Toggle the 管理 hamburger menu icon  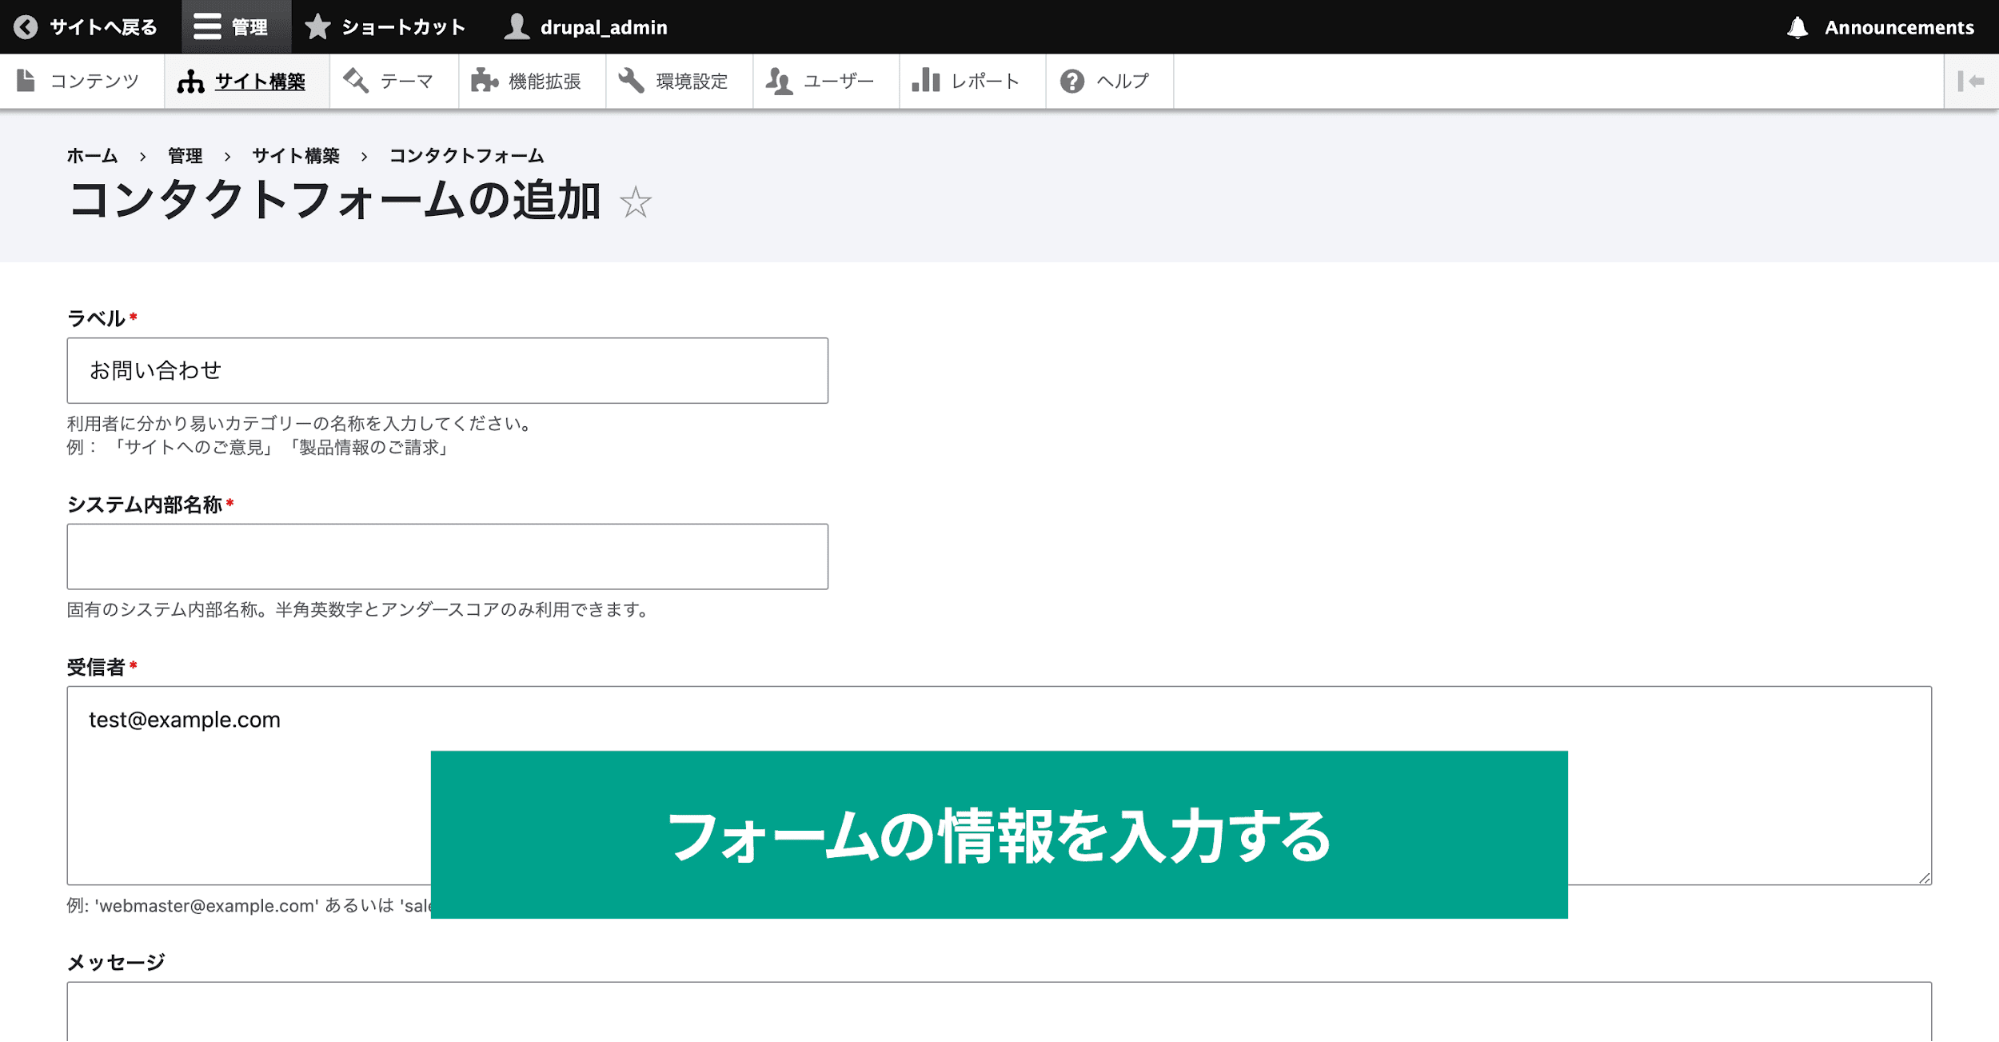click(x=207, y=27)
